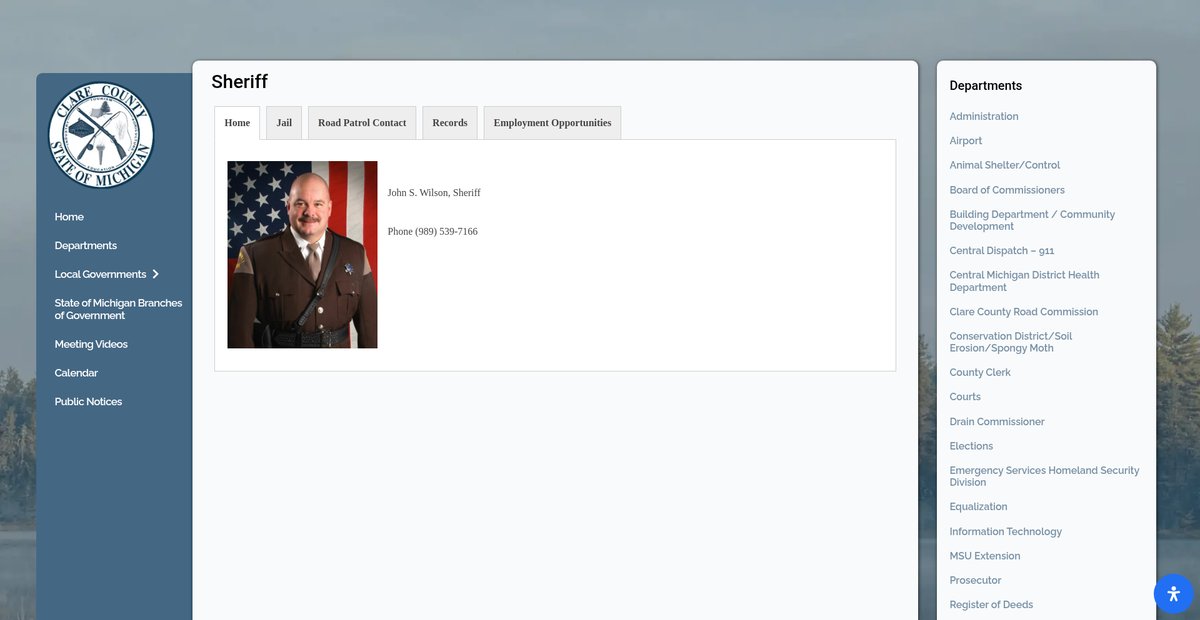The image size is (1200, 620).
Task: Open Departments in the left sidebar
Action: click(86, 246)
